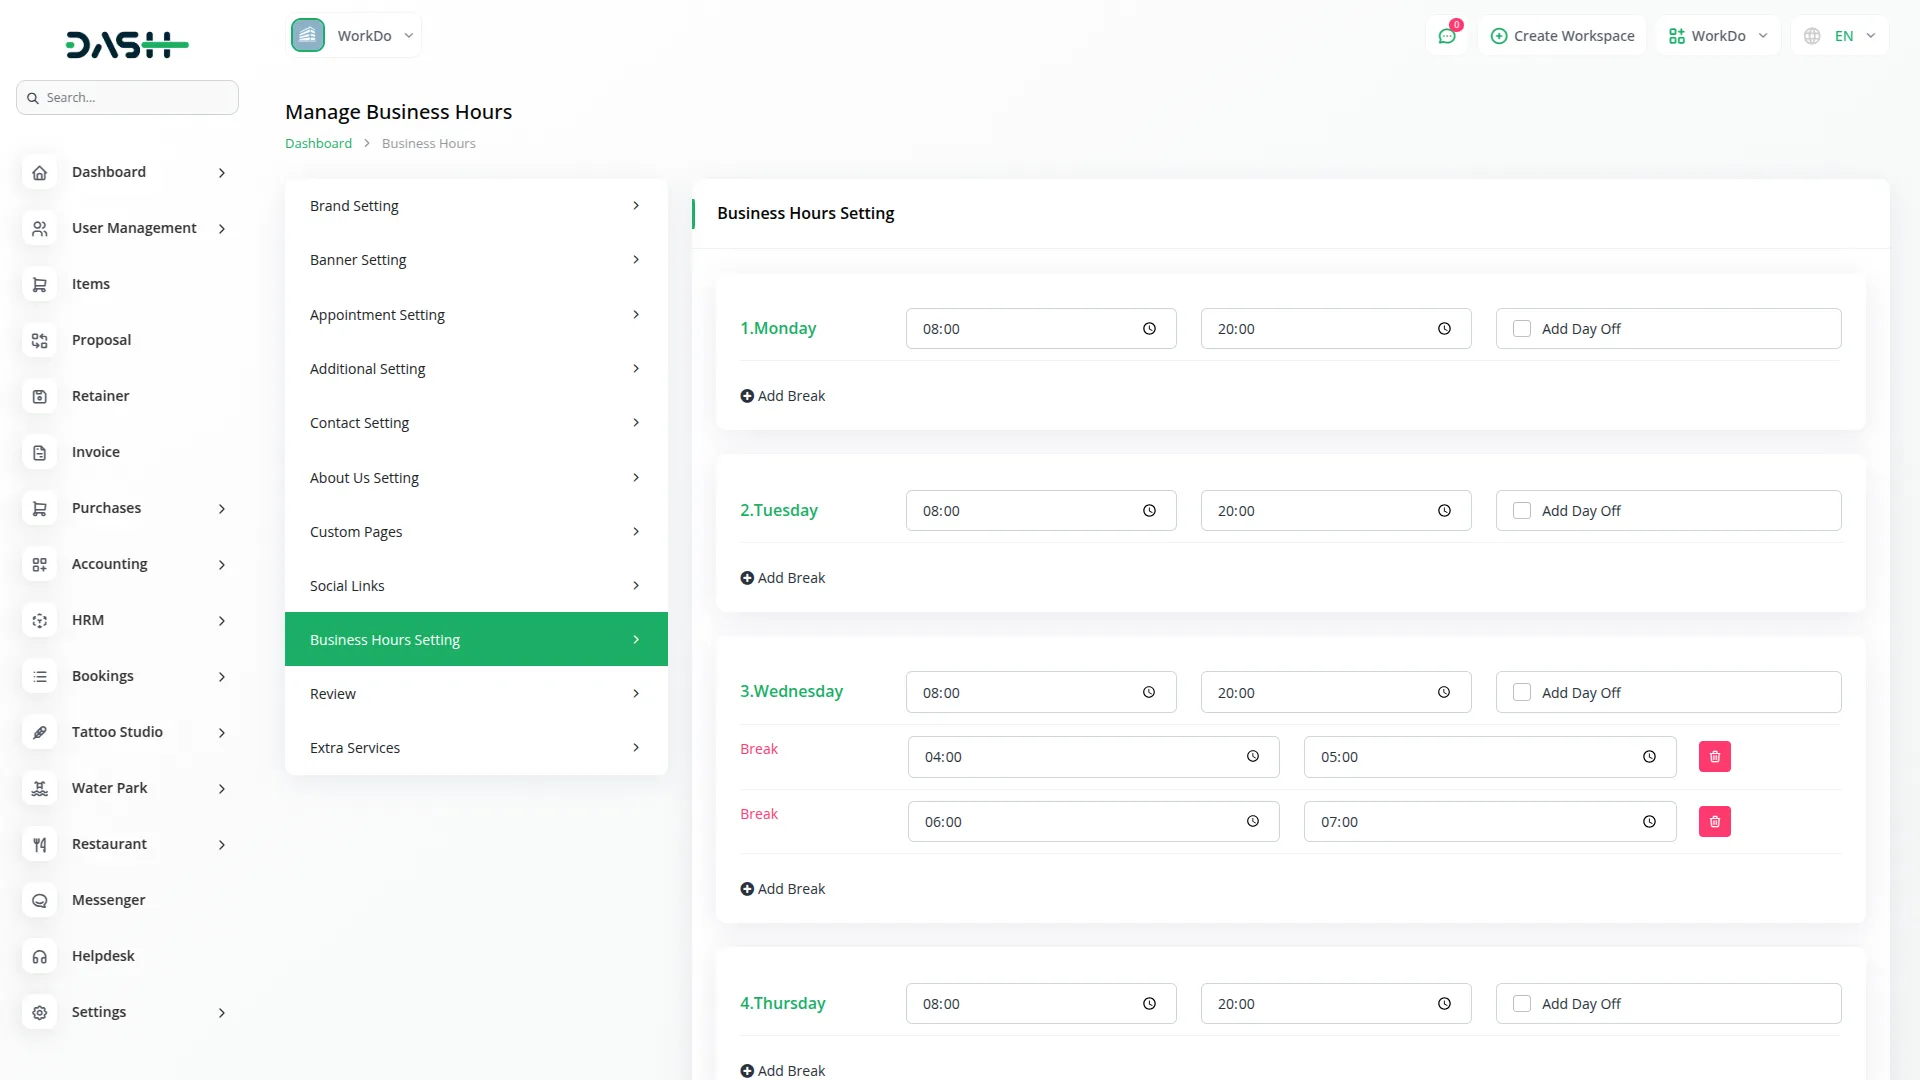The height and width of the screenshot is (1080, 1920).
Task: Tick Add Day Off for Wednesday
Action: tap(1522, 692)
